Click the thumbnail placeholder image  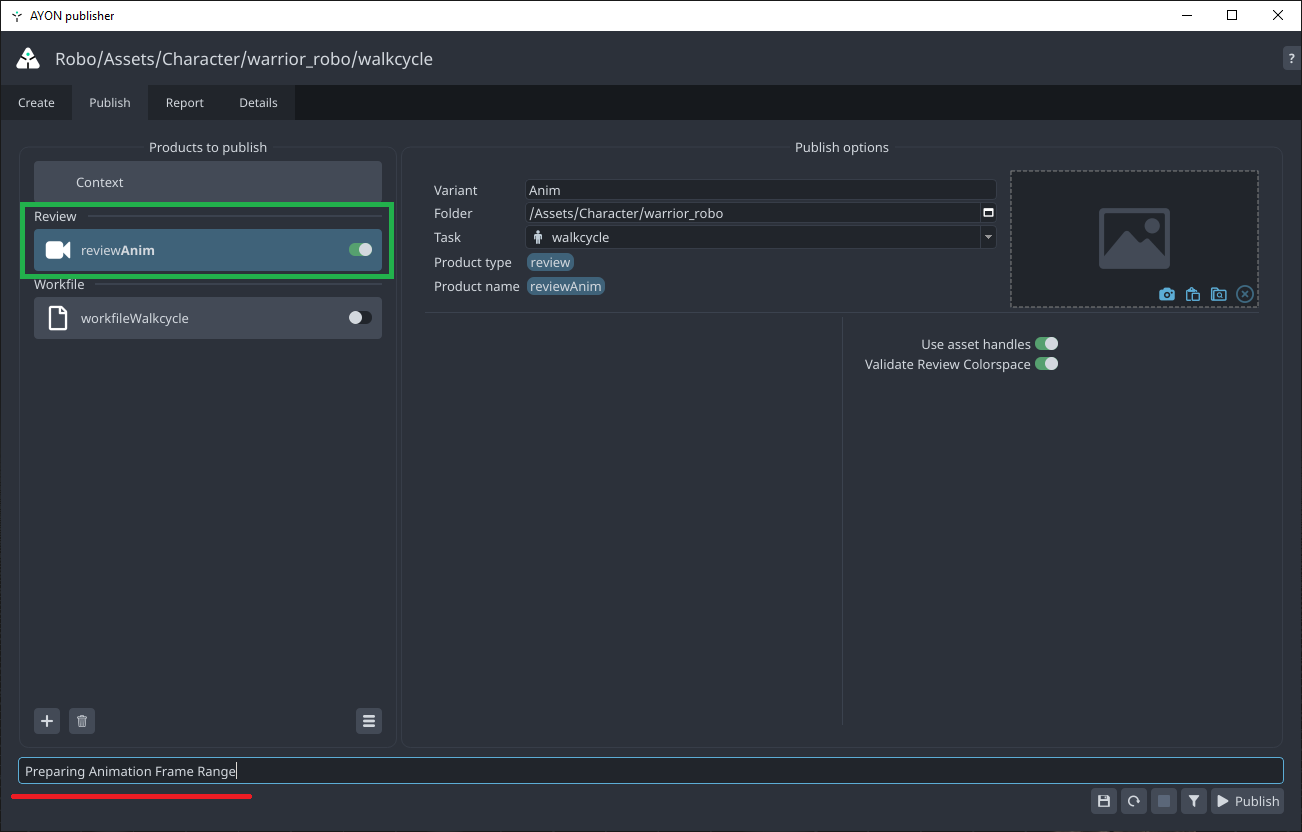pyautogui.click(x=1134, y=238)
